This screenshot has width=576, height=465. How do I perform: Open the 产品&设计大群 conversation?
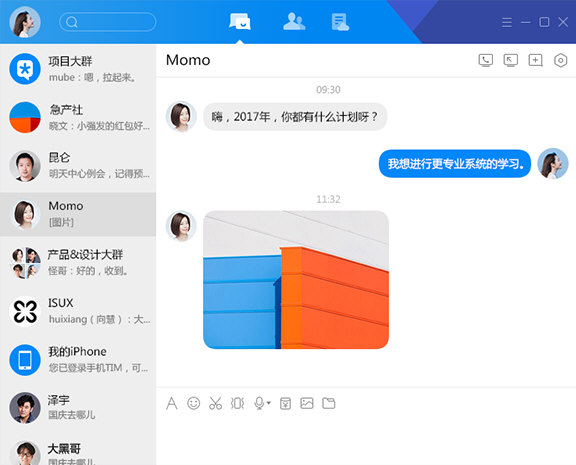pyautogui.click(x=78, y=263)
